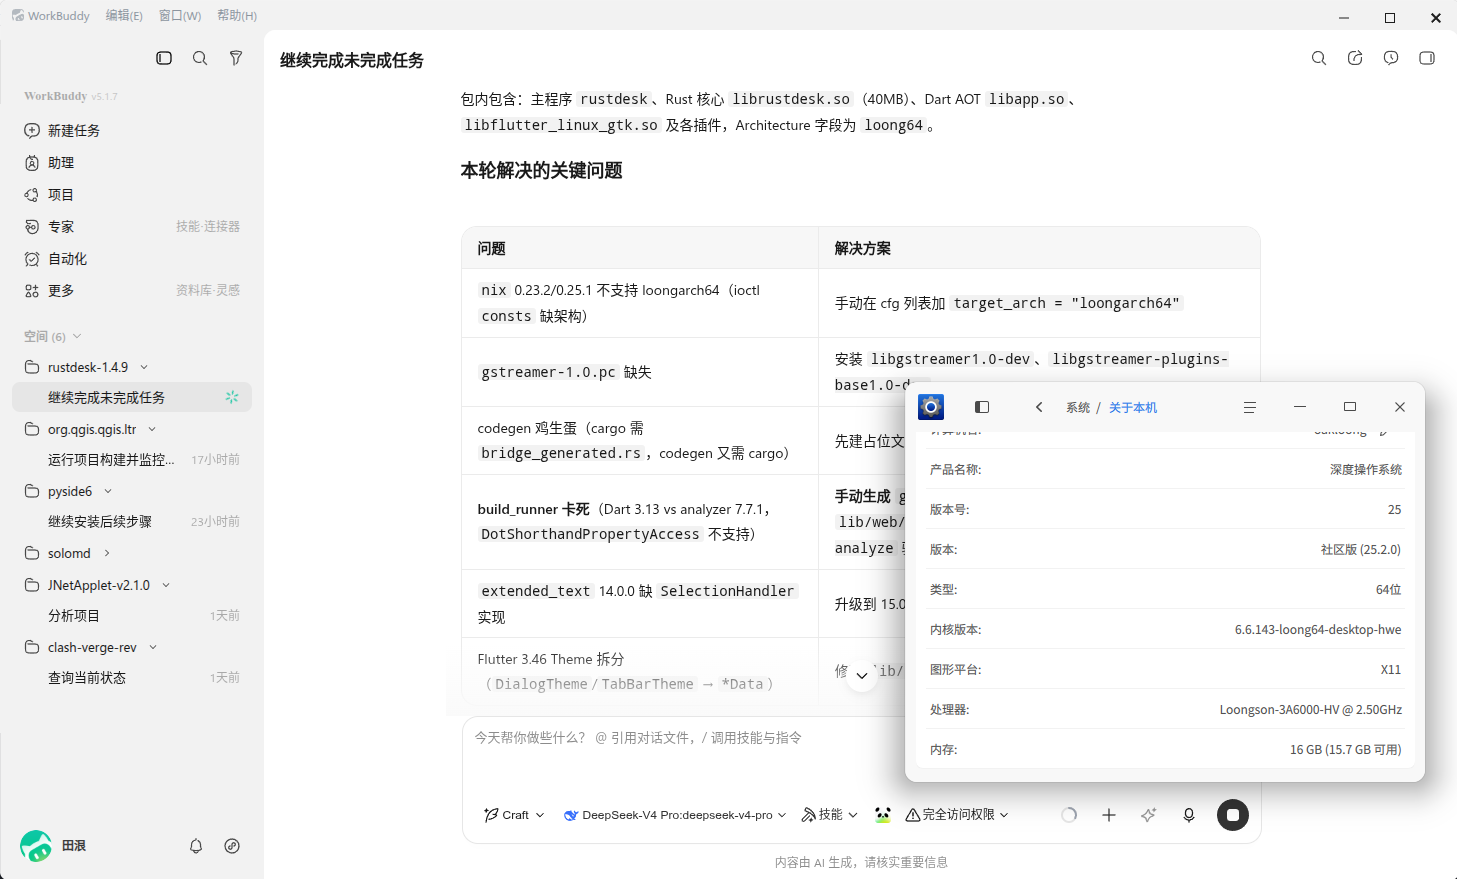The height and width of the screenshot is (879, 1457).
Task: Open the 继续完成未完成任务 conversation
Action: point(132,397)
